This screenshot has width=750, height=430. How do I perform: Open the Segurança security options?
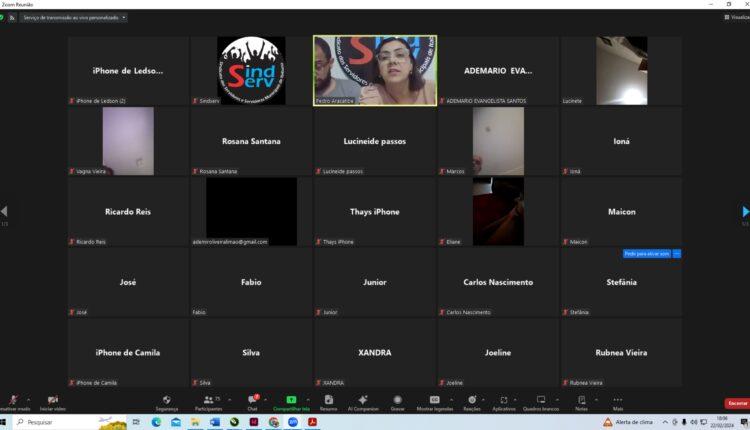(x=167, y=402)
